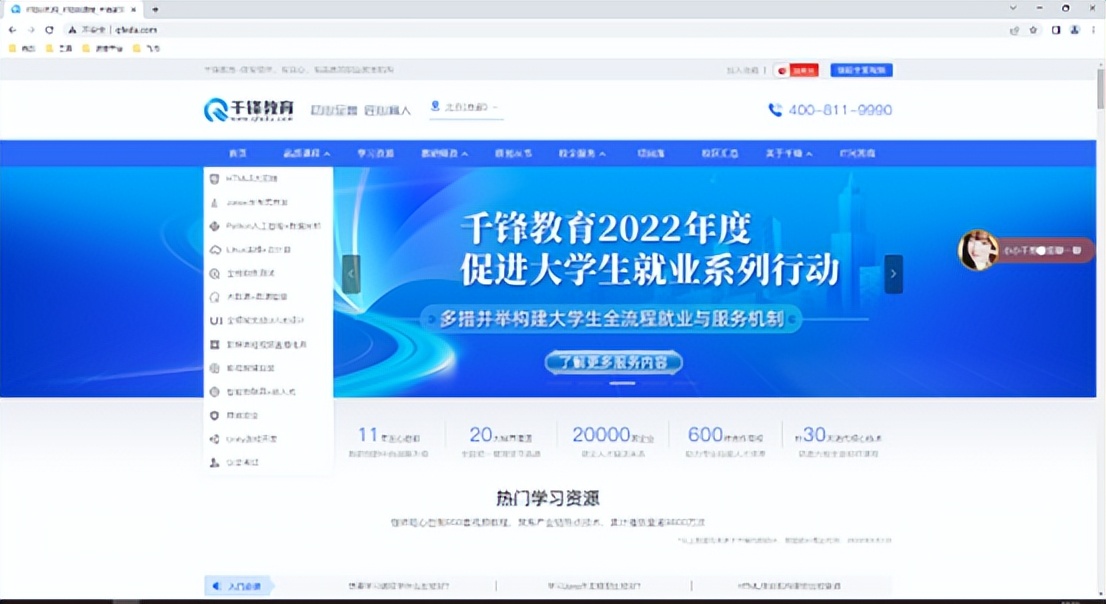Click the "20000" statistic
Image resolution: width=1106 pixels, height=604 pixels.
pos(600,435)
